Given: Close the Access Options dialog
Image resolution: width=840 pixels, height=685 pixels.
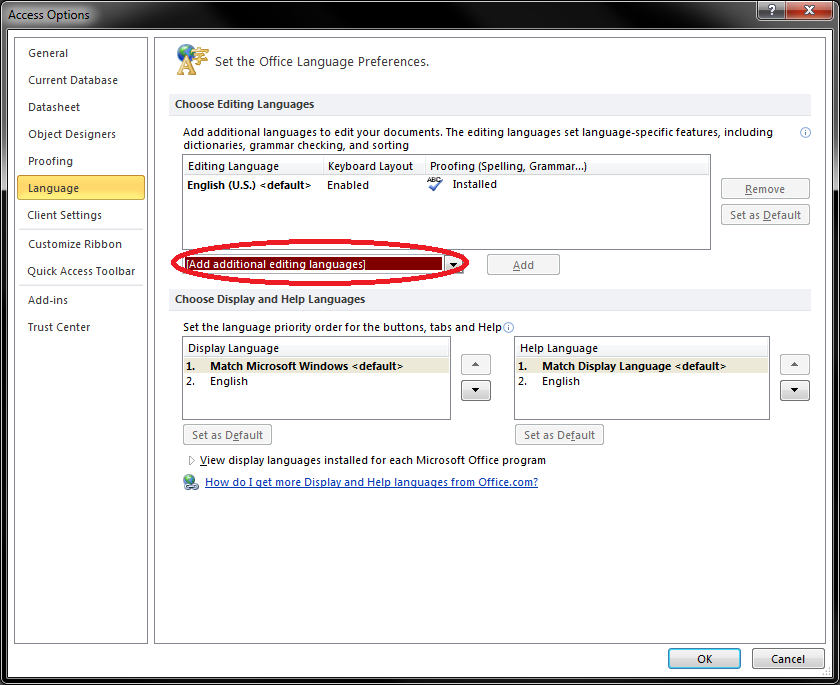Looking at the screenshot, I should [809, 10].
